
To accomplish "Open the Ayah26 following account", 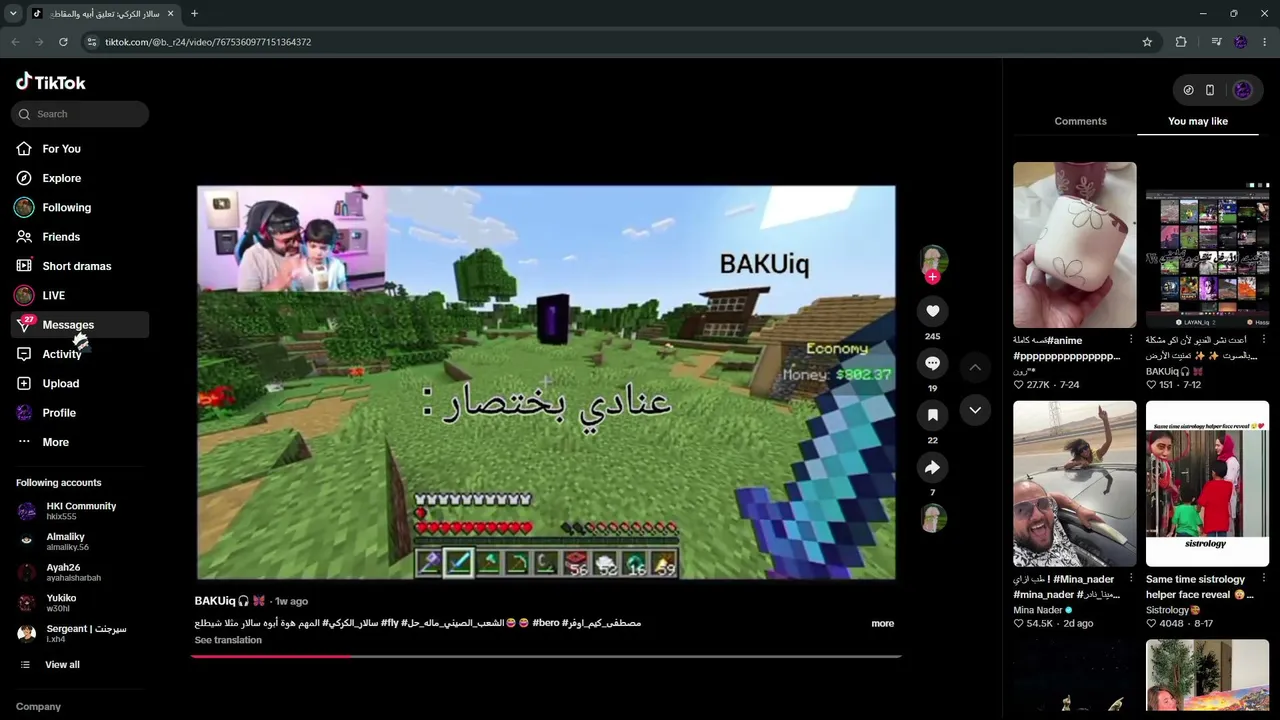I will 80,572.
